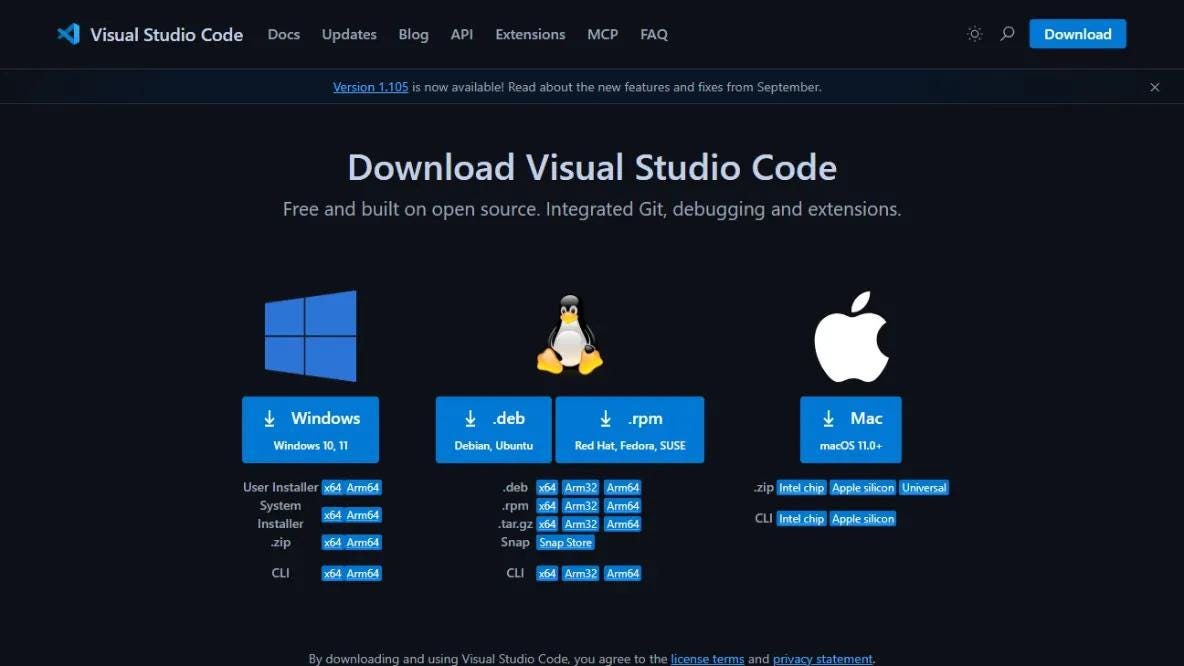Download the Windows 10, 11 installer

[x=310, y=430]
